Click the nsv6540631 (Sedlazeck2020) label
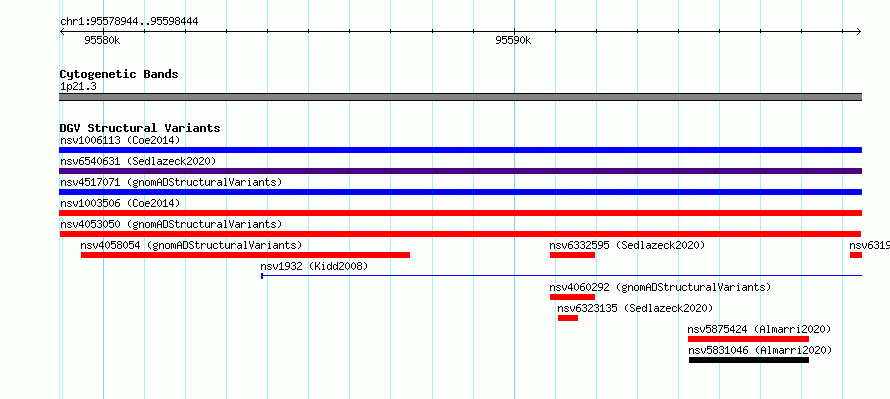This screenshot has width=890, height=399. coord(138,161)
